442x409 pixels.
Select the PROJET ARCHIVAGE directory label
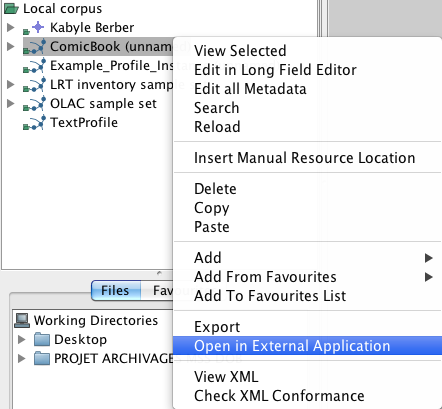tap(114, 359)
